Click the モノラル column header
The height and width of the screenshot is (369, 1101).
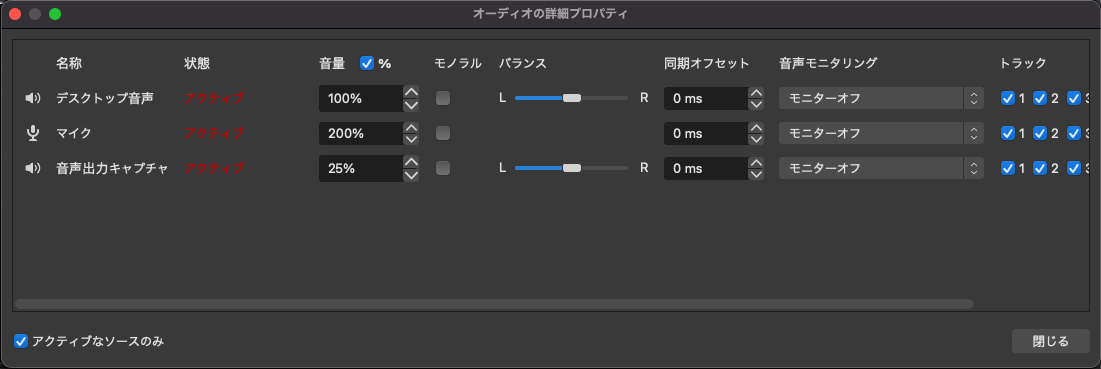click(x=458, y=63)
